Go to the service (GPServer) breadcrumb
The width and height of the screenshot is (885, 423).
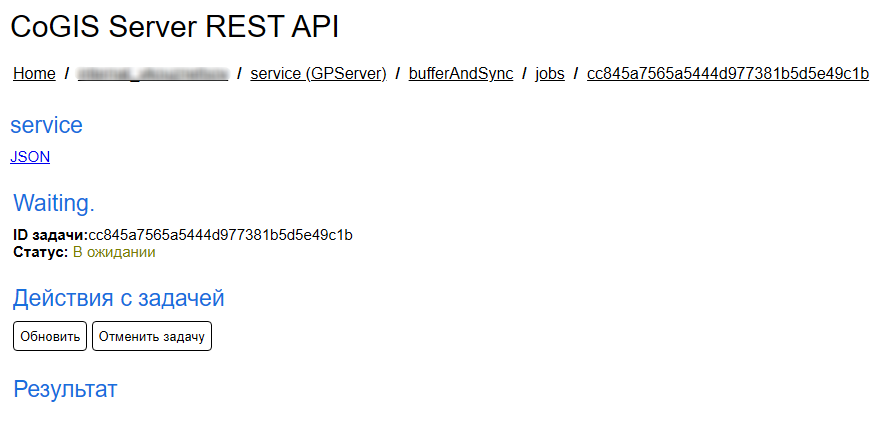(318, 73)
